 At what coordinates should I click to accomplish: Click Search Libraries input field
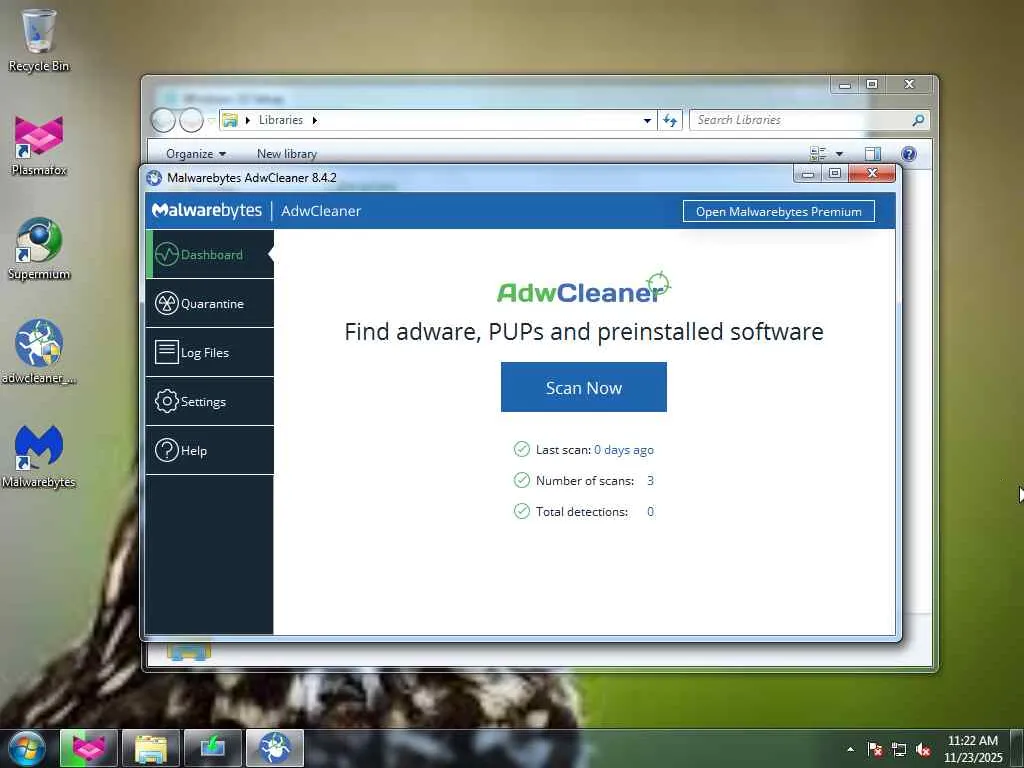tap(800, 120)
